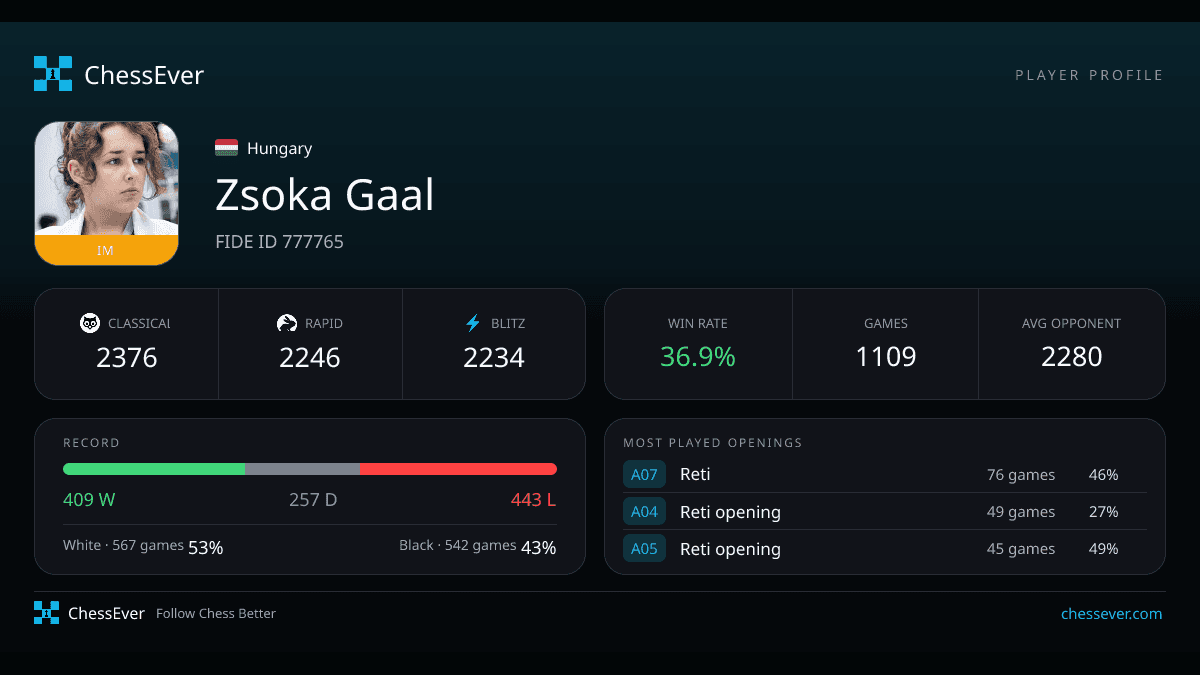Select the Blitz lightning bolt icon
1200x675 pixels.
pos(473,323)
